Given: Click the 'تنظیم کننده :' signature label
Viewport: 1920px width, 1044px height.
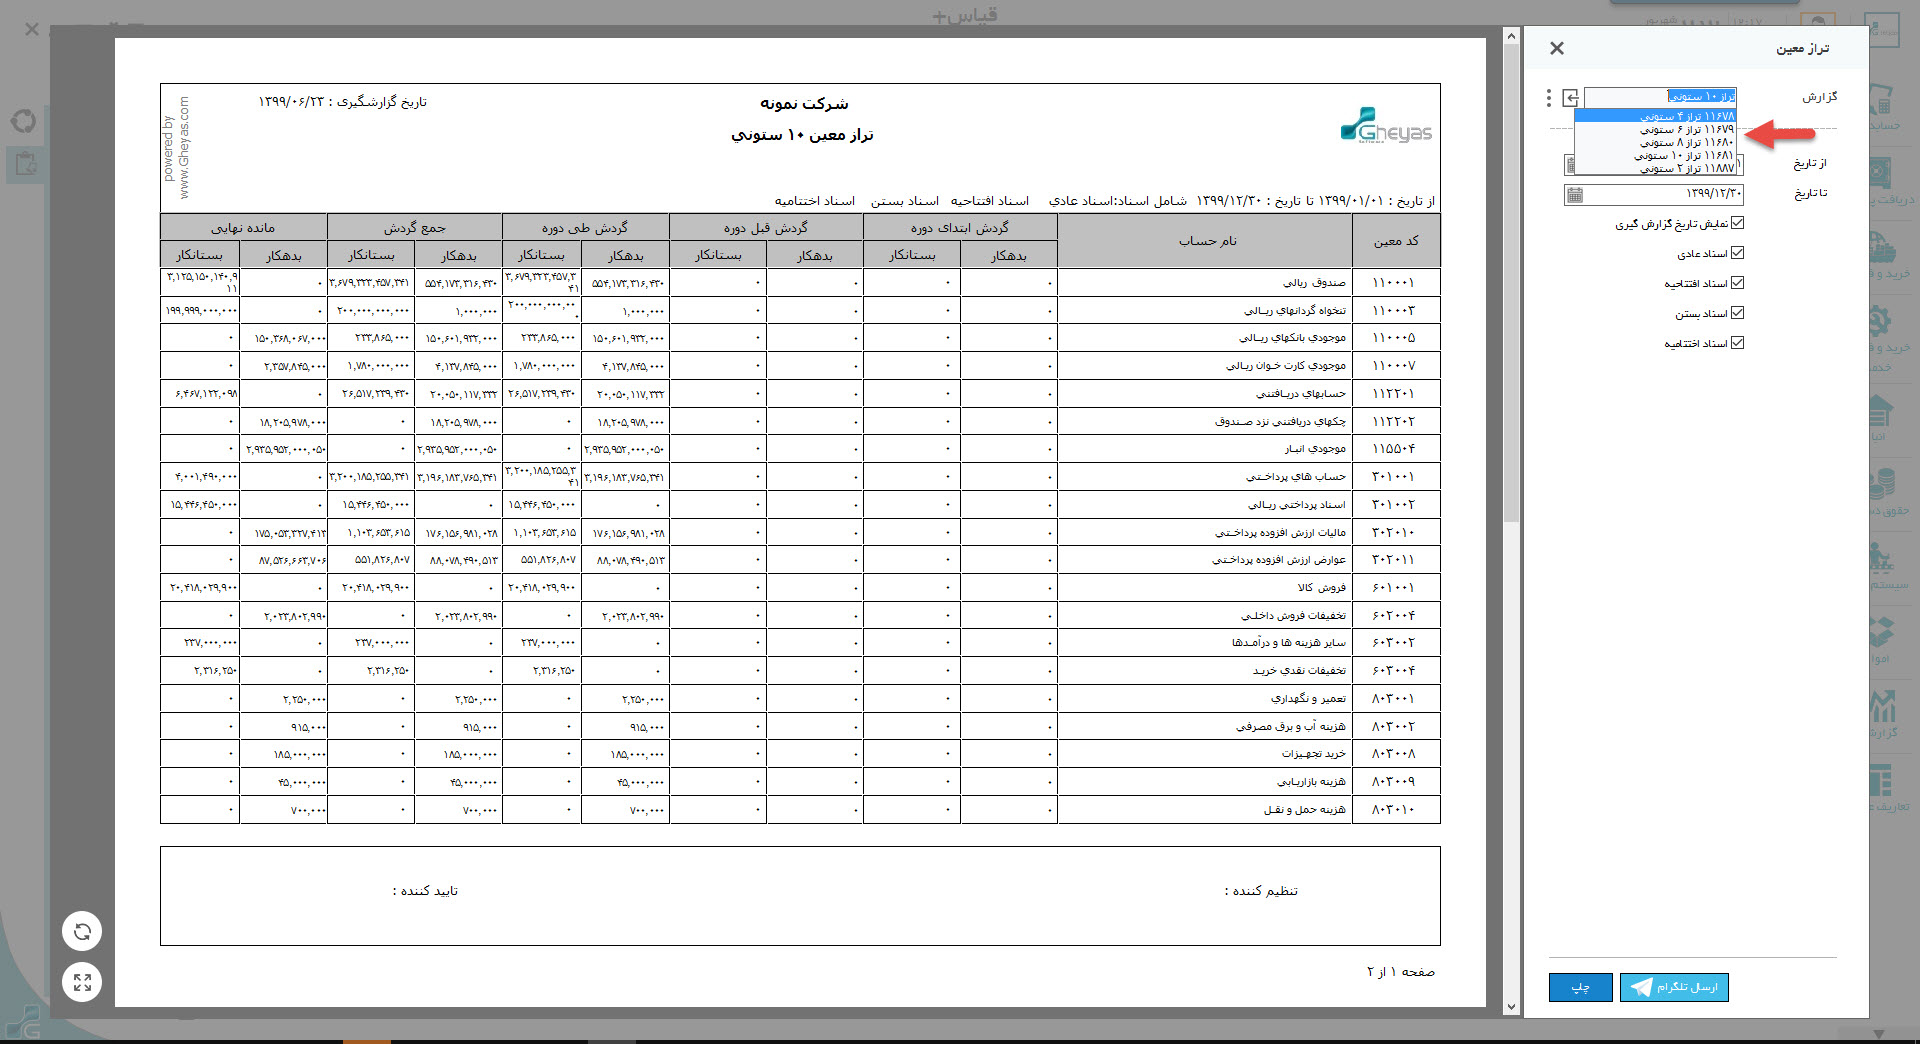Looking at the screenshot, I should click(1261, 890).
